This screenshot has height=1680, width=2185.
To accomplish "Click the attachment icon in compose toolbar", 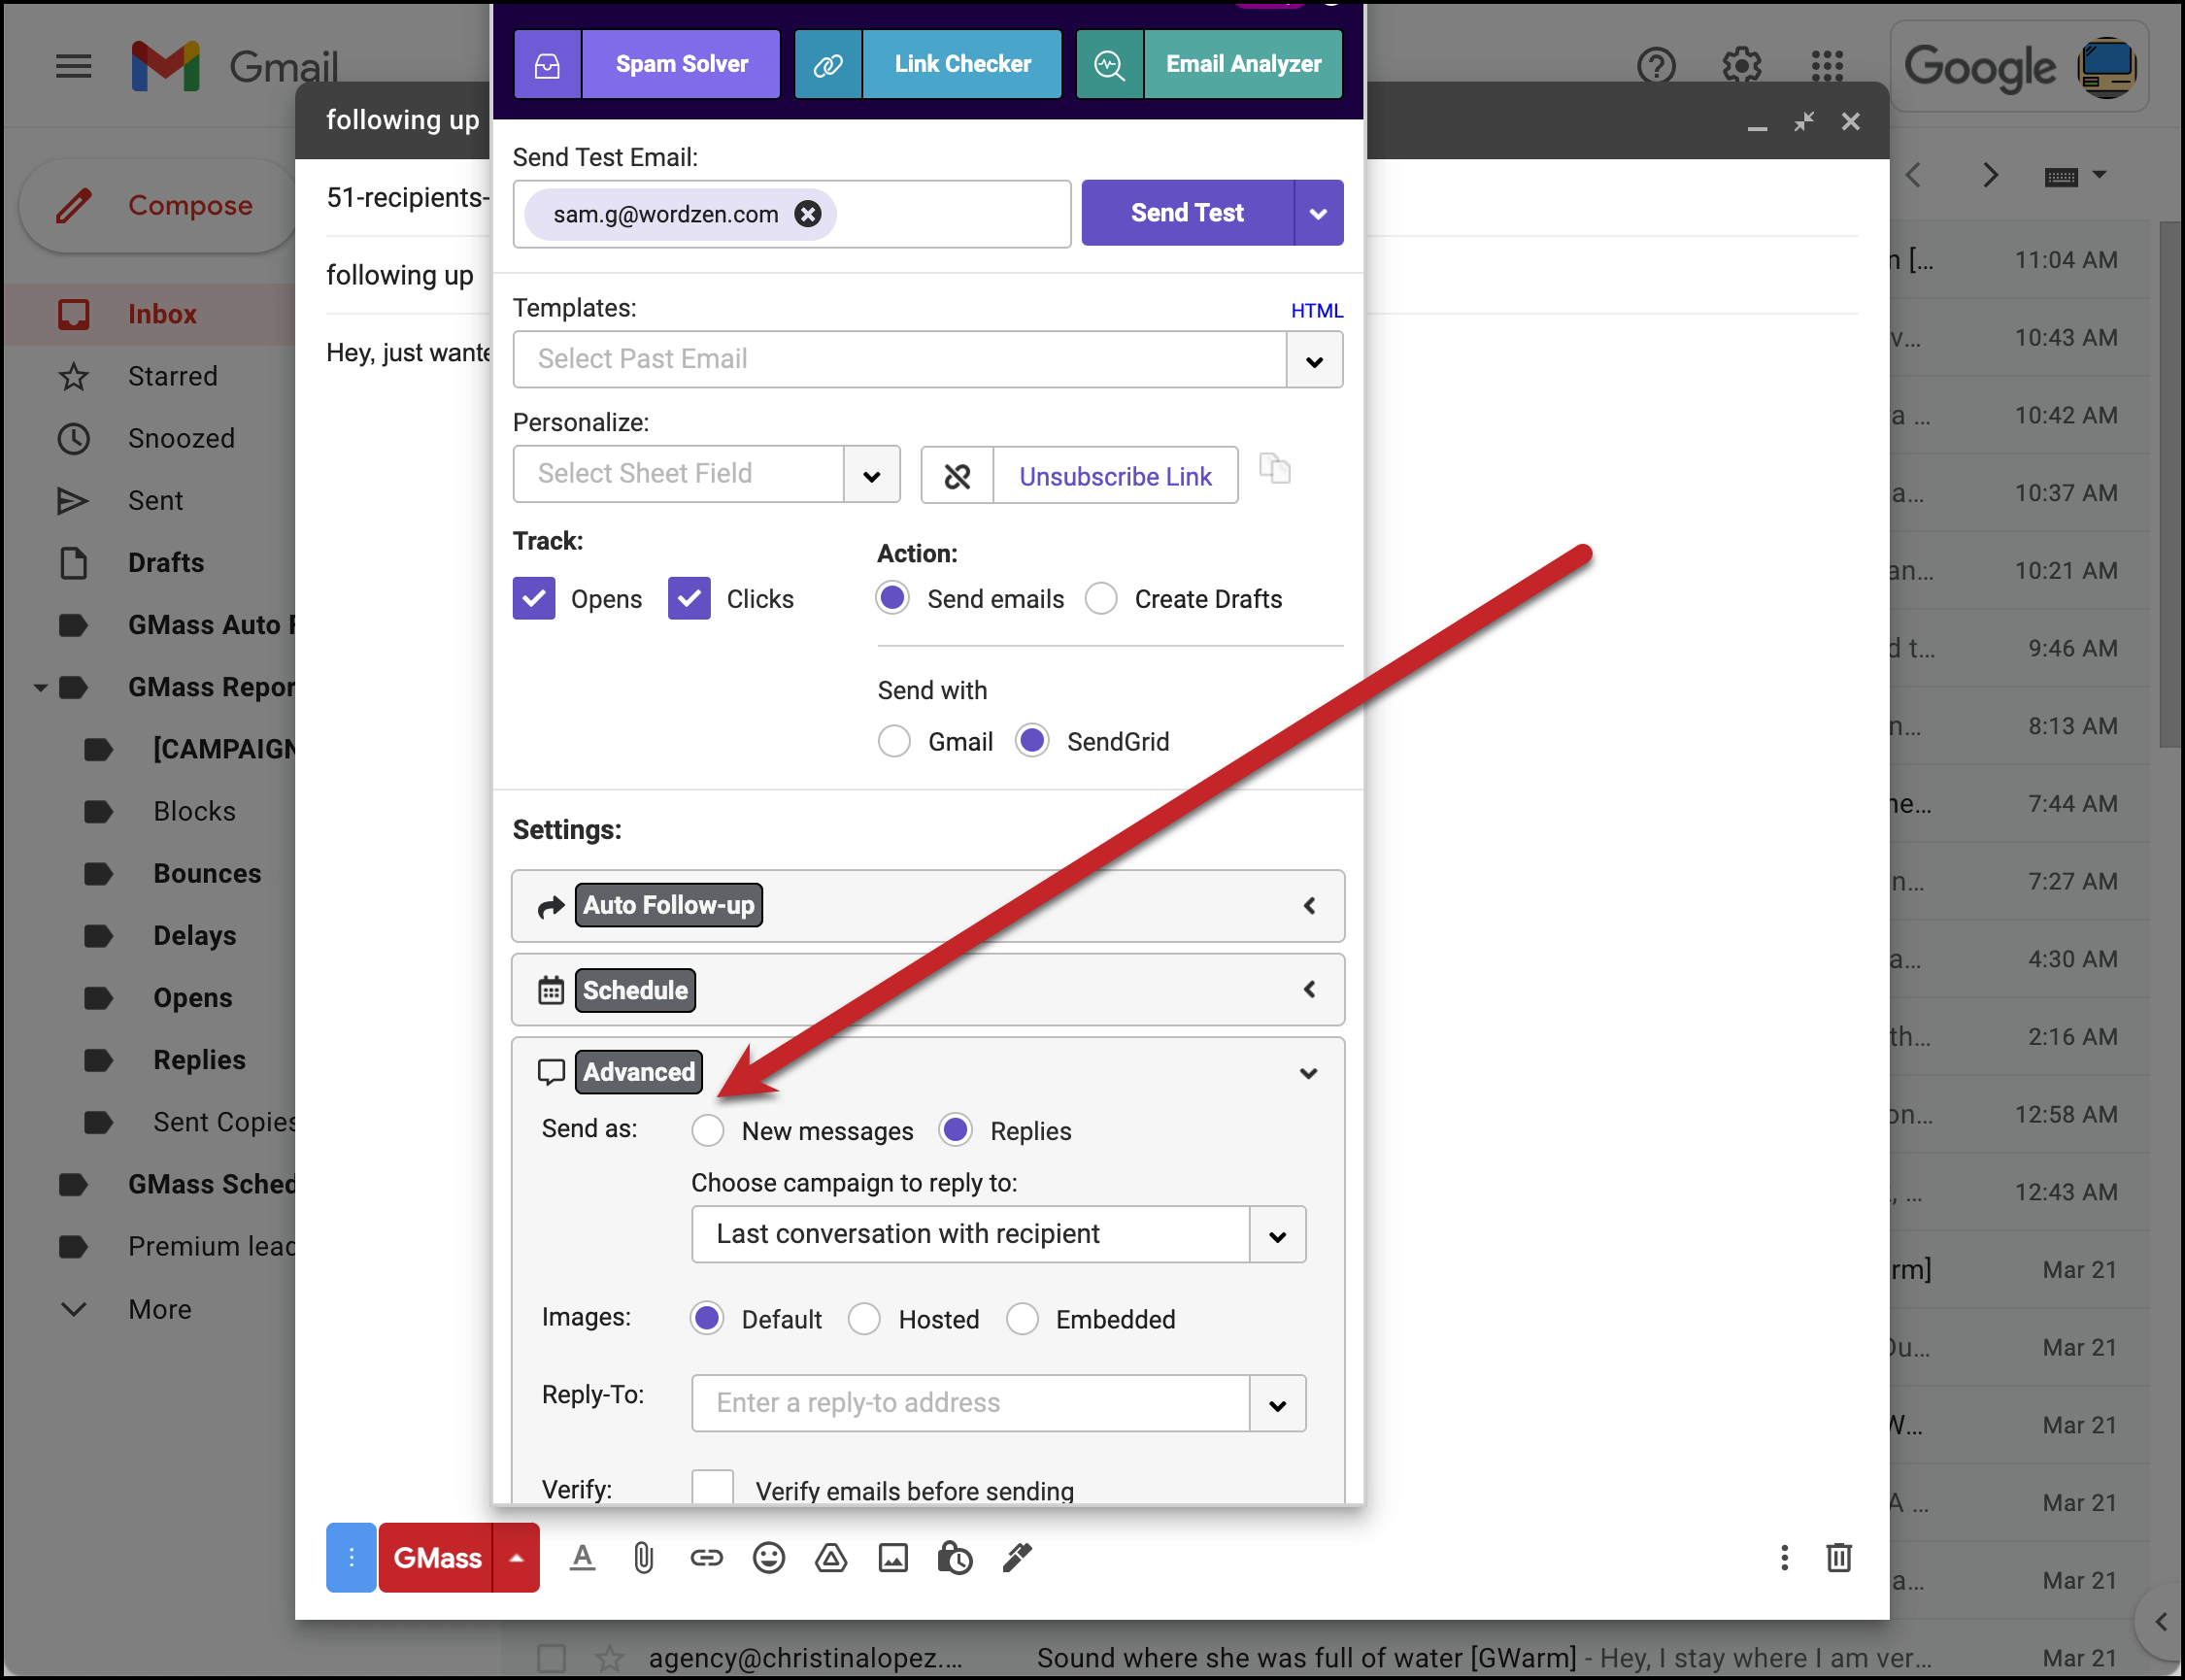I will [x=641, y=1557].
